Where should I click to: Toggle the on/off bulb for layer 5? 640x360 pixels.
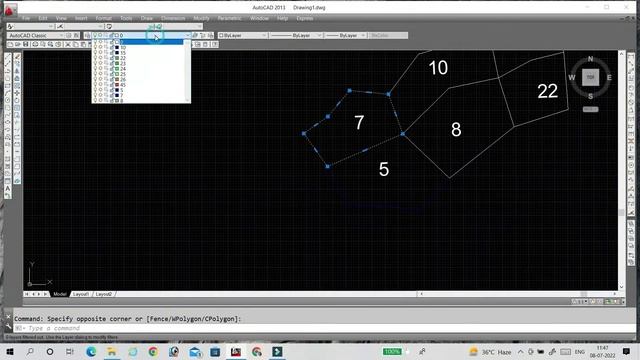[96, 90]
